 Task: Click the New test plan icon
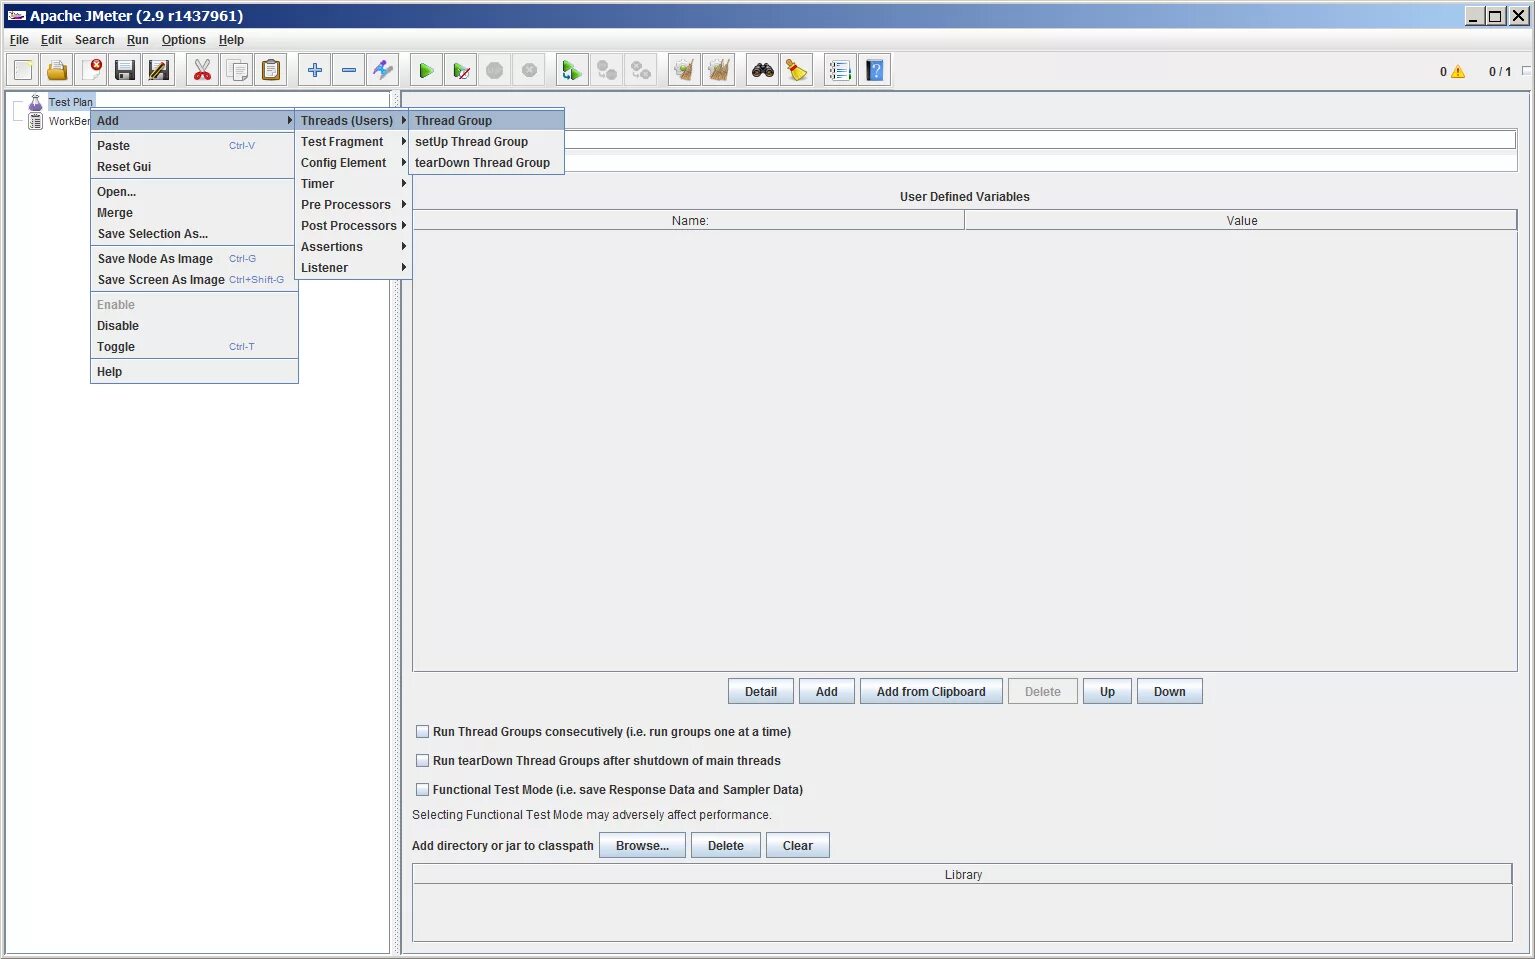[x=23, y=70]
